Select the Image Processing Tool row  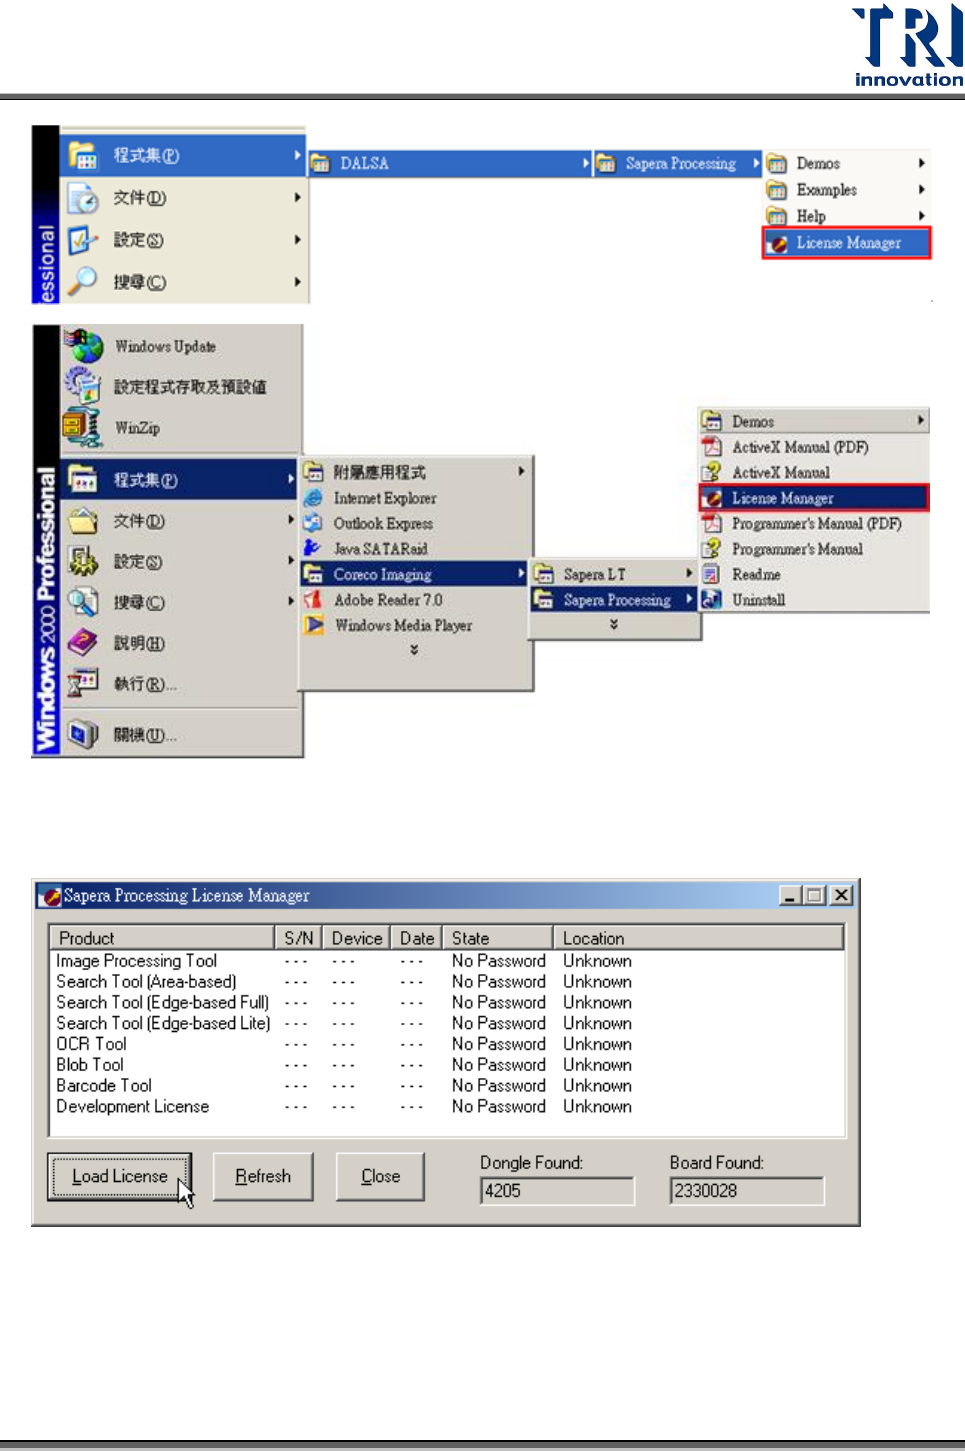coord(447,961)
